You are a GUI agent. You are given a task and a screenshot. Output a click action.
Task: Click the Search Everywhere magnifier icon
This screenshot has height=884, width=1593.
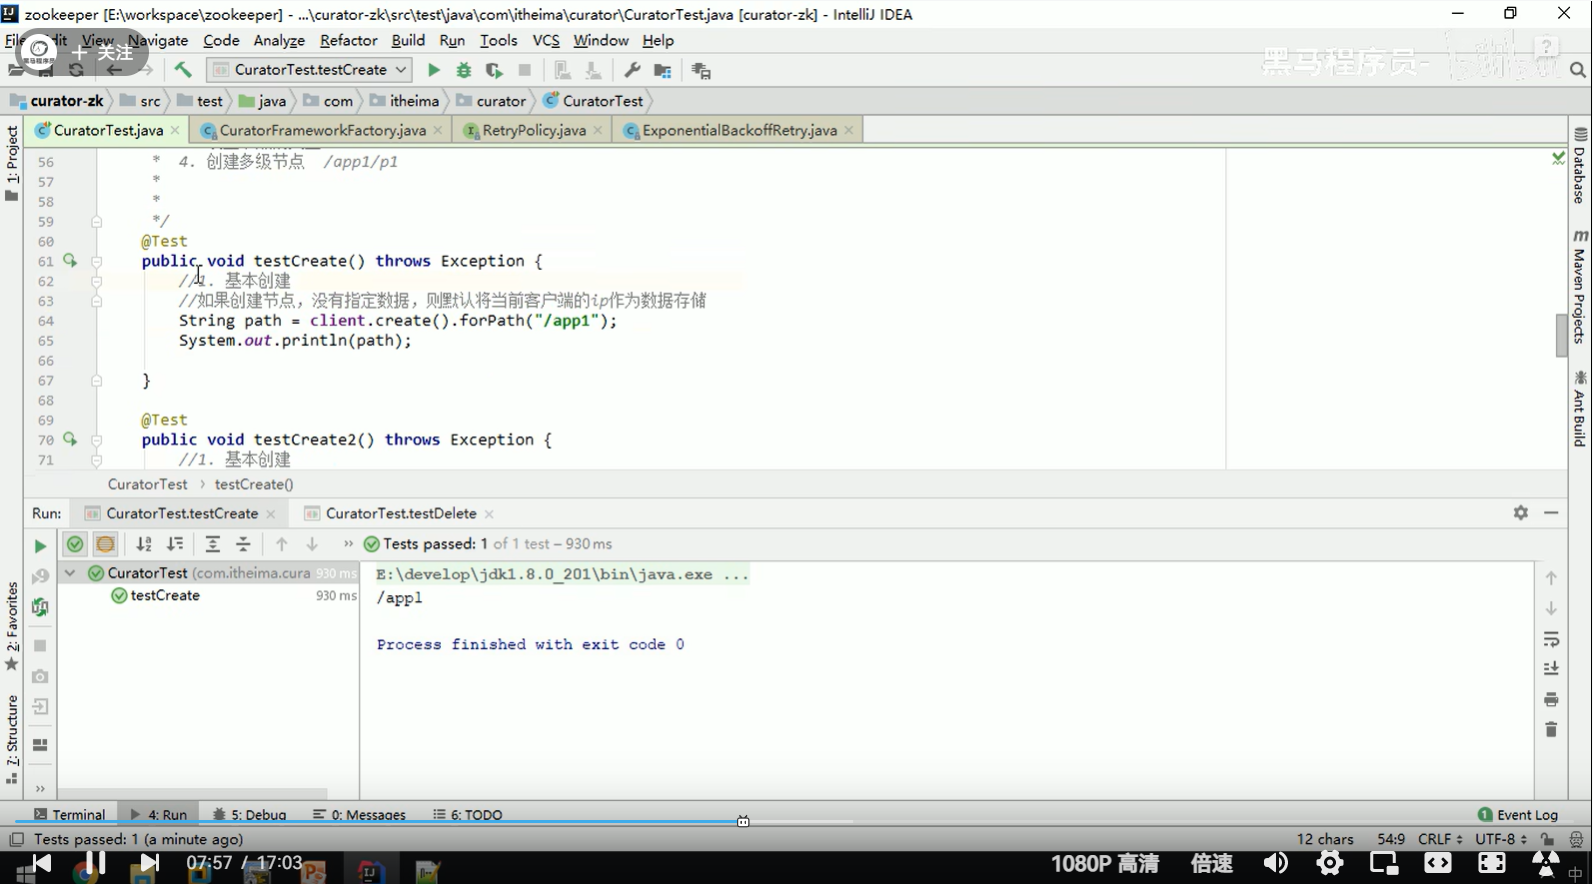[1577, 70]
